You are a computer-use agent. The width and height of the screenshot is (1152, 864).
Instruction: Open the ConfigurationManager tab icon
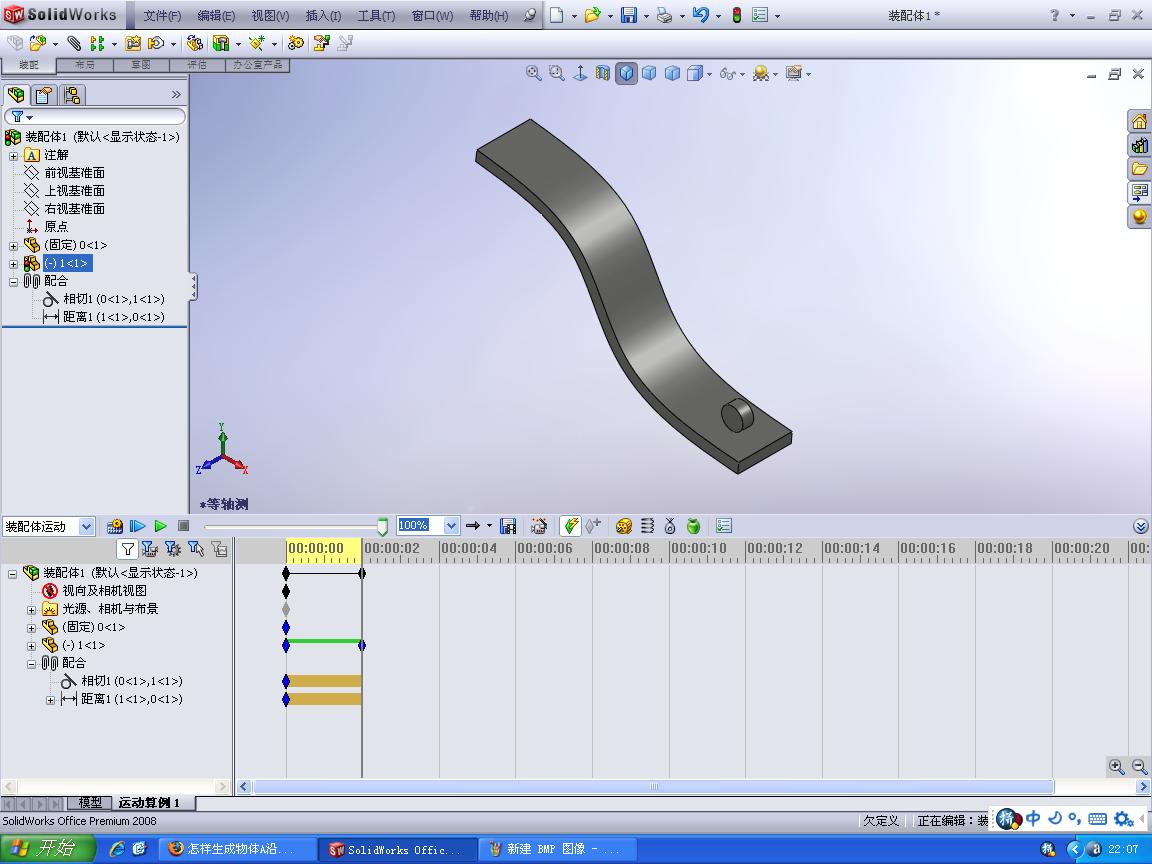pyautogui.click(x=71, y=95)
